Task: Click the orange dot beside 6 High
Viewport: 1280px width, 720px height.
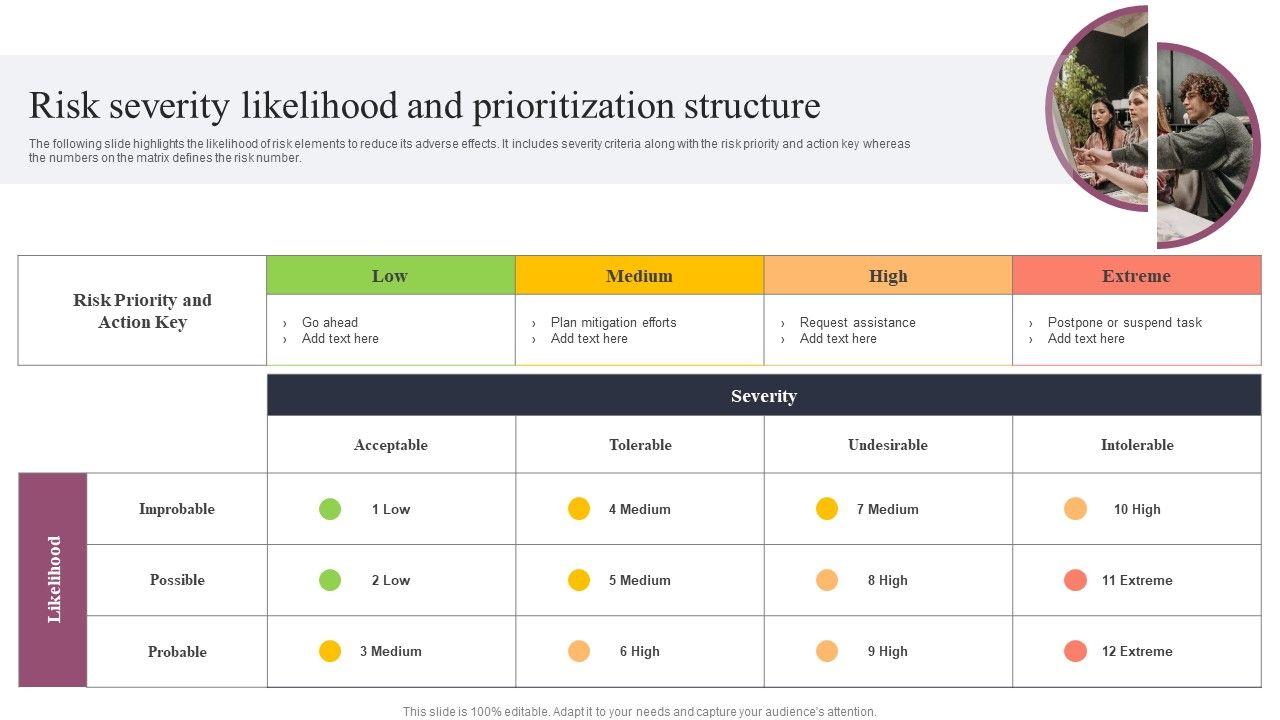Action: tap(579, 651)
